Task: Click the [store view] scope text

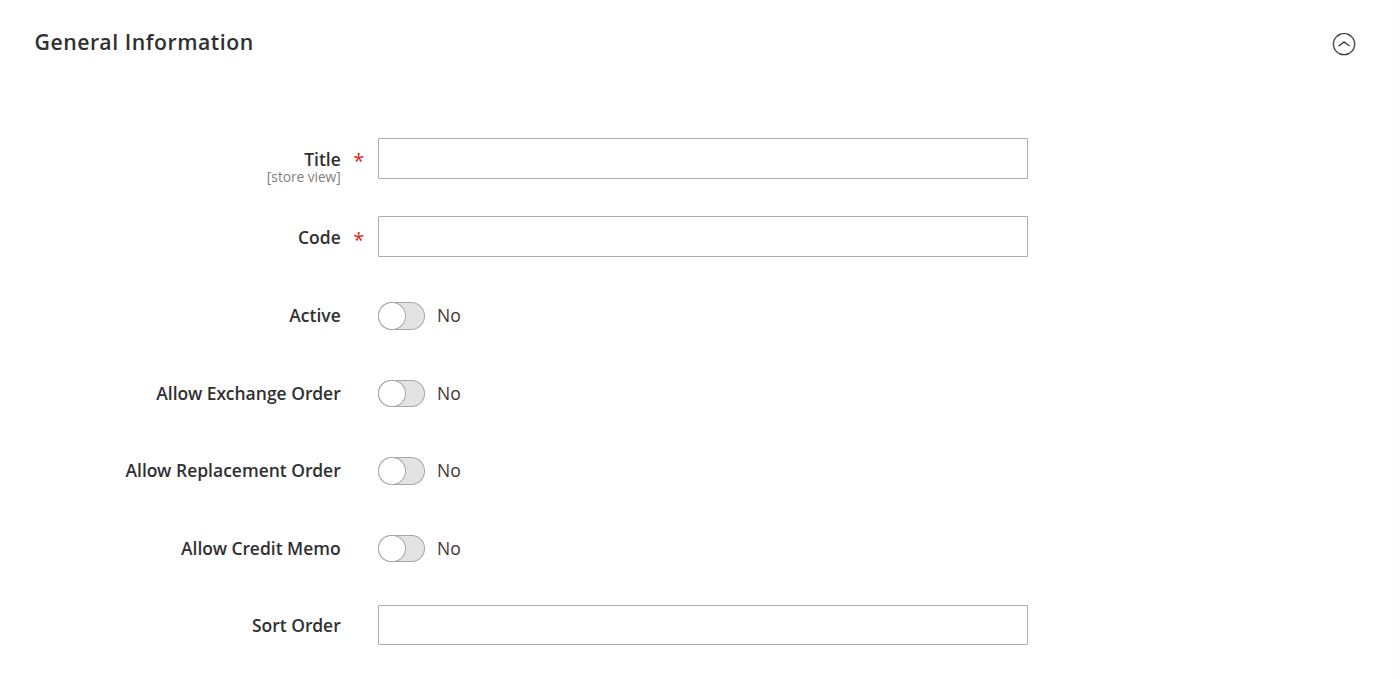Action: [x=303, y=178]
